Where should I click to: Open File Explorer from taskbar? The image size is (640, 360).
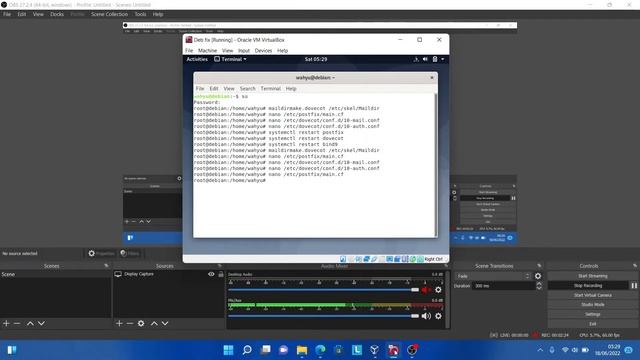(x=302, y=350)
